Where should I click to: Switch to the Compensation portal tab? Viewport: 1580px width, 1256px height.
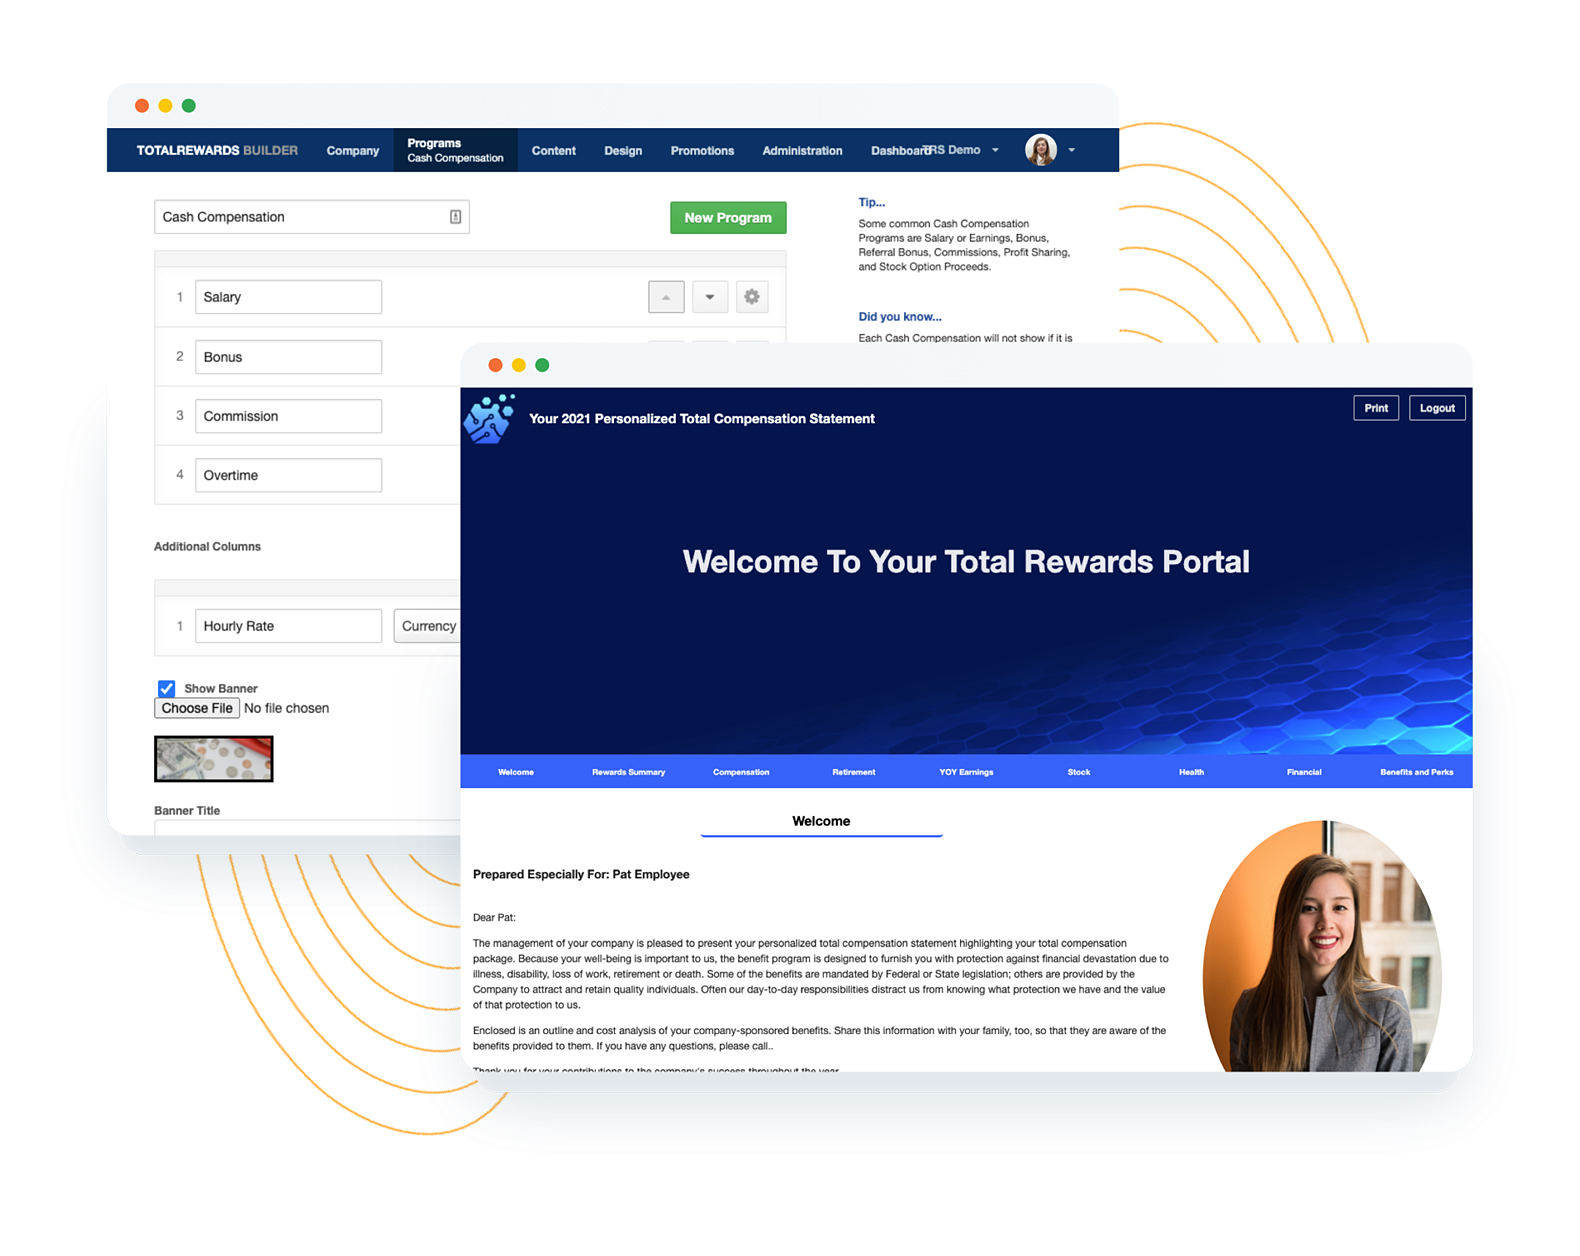(x=741, y=772)
